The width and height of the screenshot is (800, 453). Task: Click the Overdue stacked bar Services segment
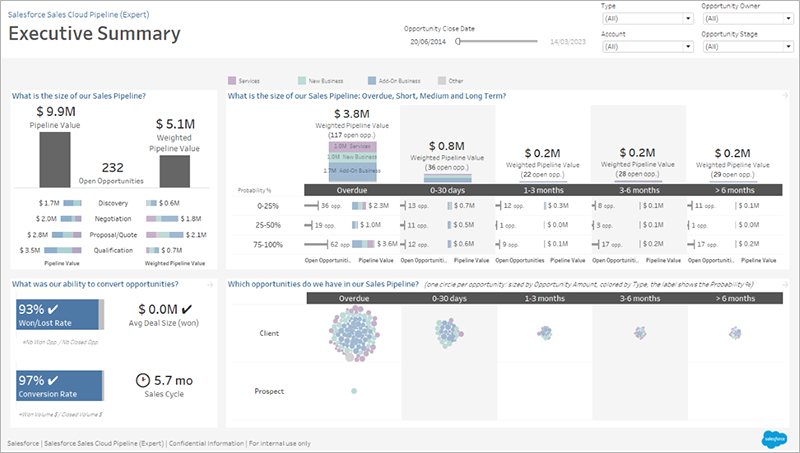click(x=353, y=146)
